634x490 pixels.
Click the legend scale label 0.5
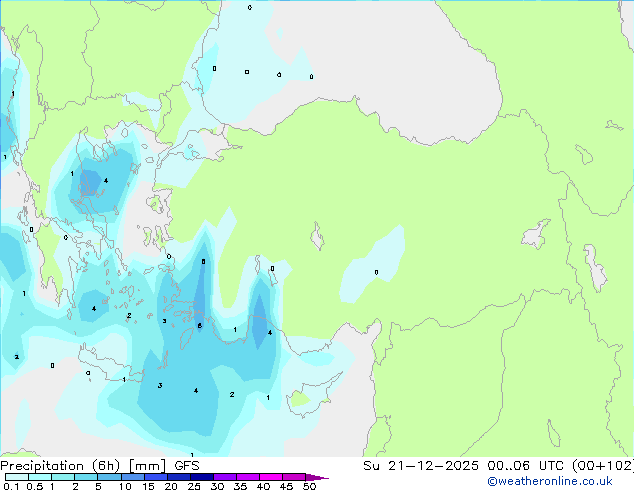tap(35, 486)
